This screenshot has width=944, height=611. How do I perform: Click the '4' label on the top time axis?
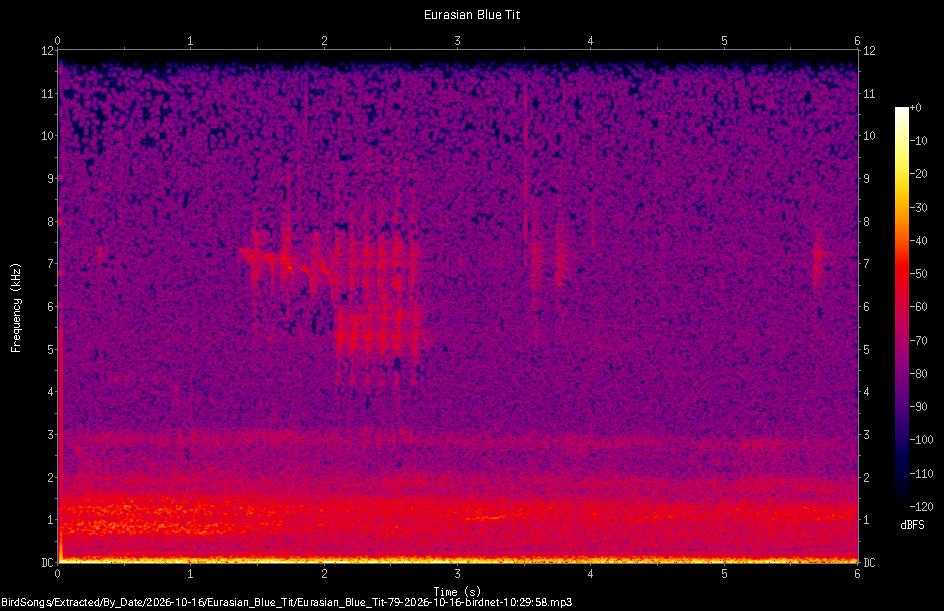pyautogui.click(x=591, y=41)
